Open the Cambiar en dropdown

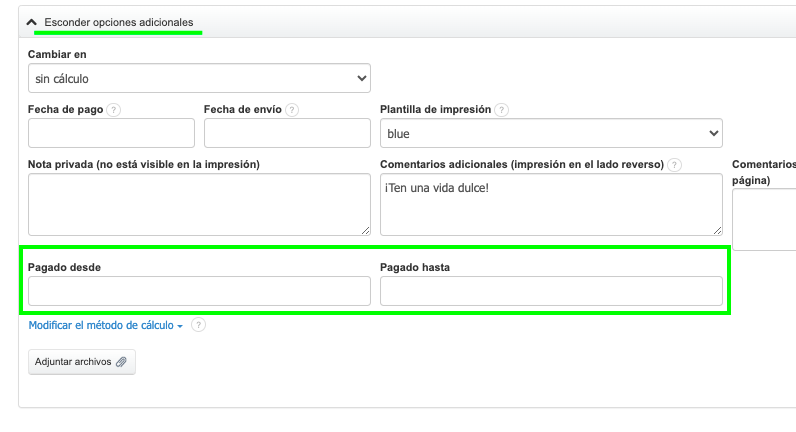[199, 78]
